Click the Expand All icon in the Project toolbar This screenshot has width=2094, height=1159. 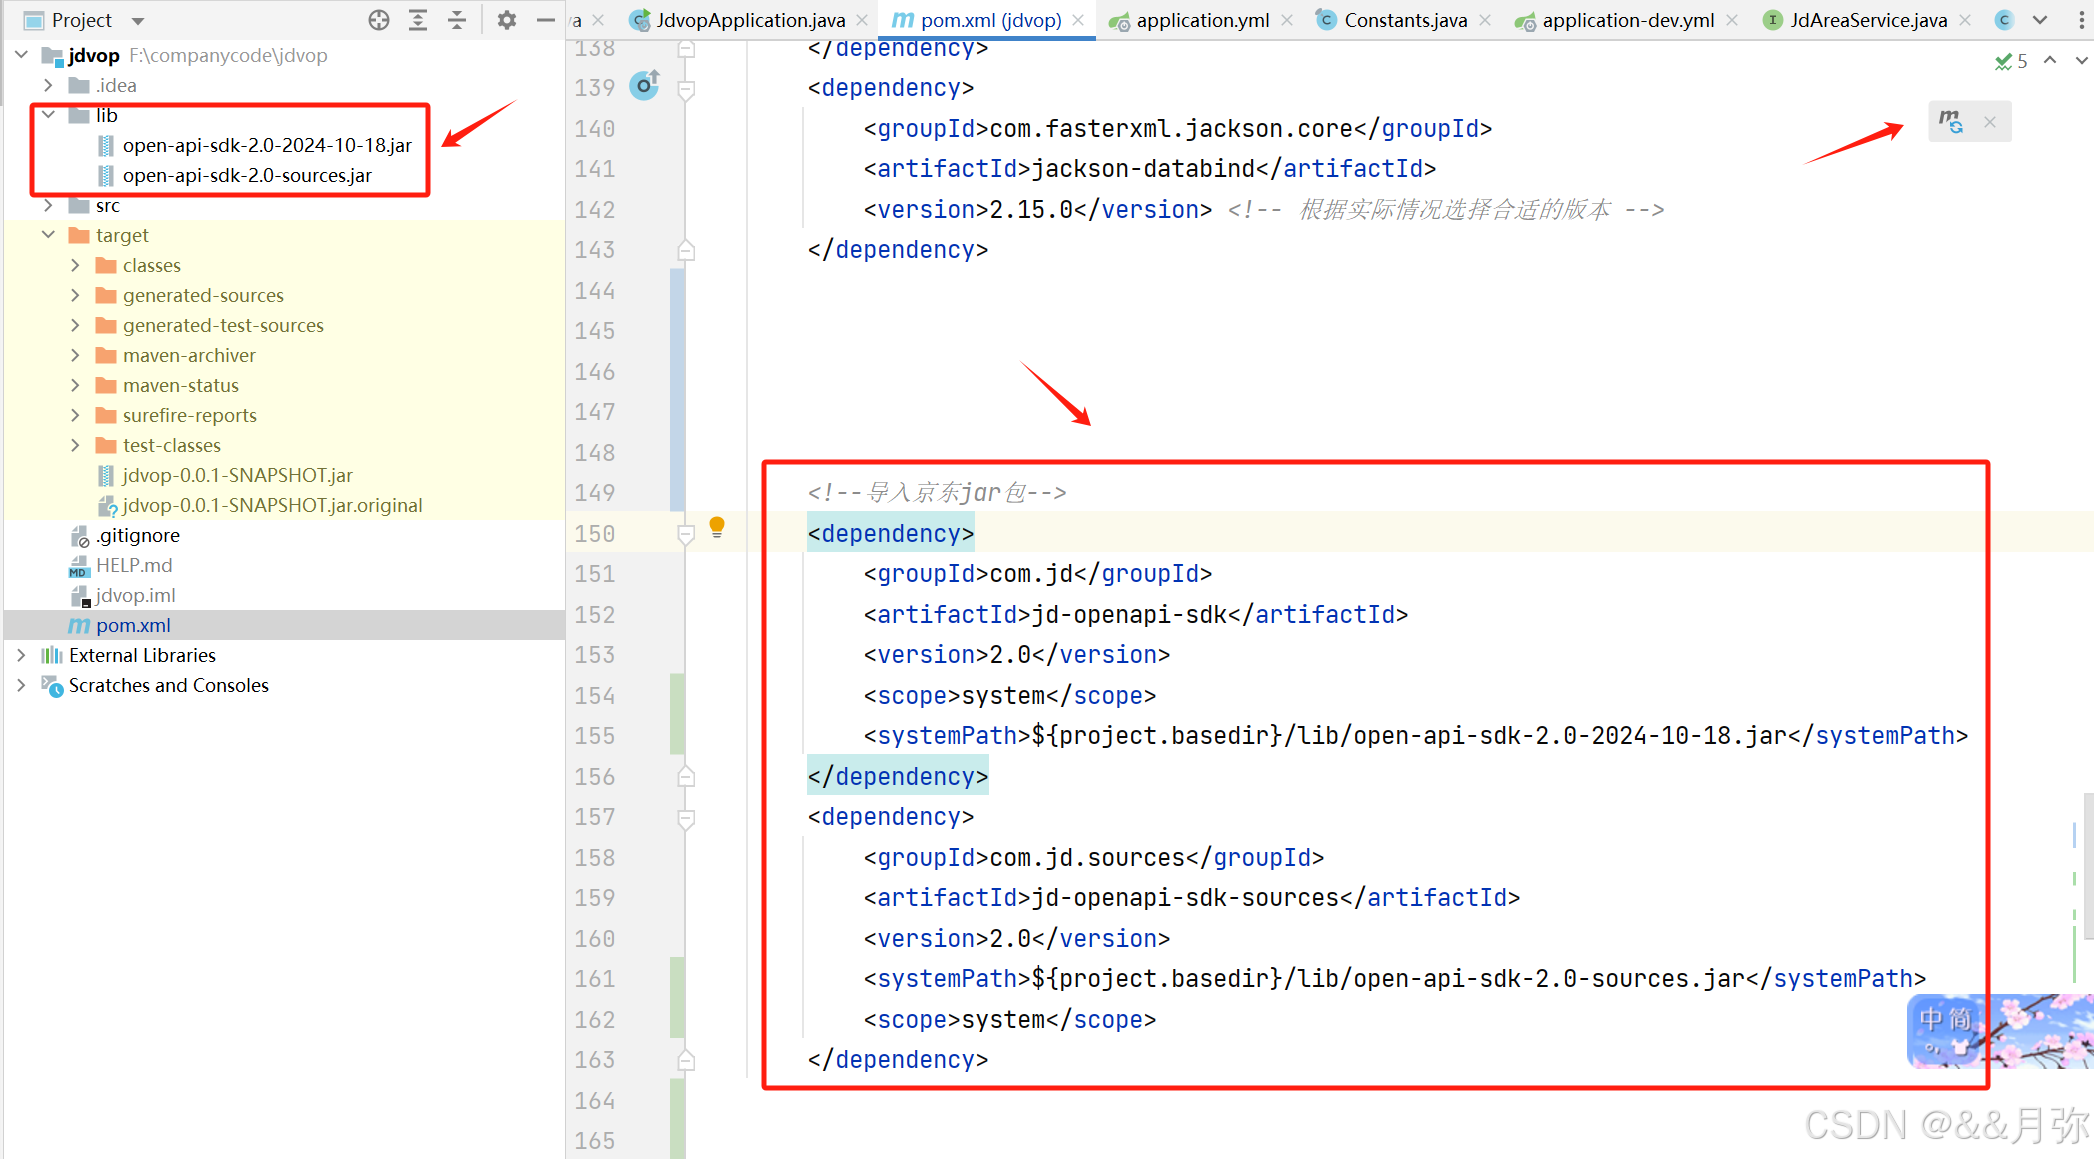point(418,20)
